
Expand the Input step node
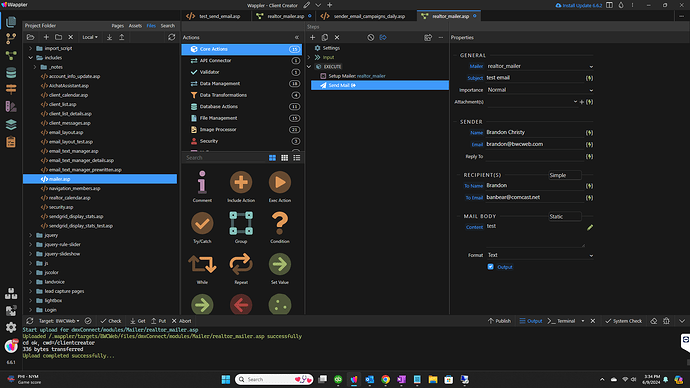(309, 57)
